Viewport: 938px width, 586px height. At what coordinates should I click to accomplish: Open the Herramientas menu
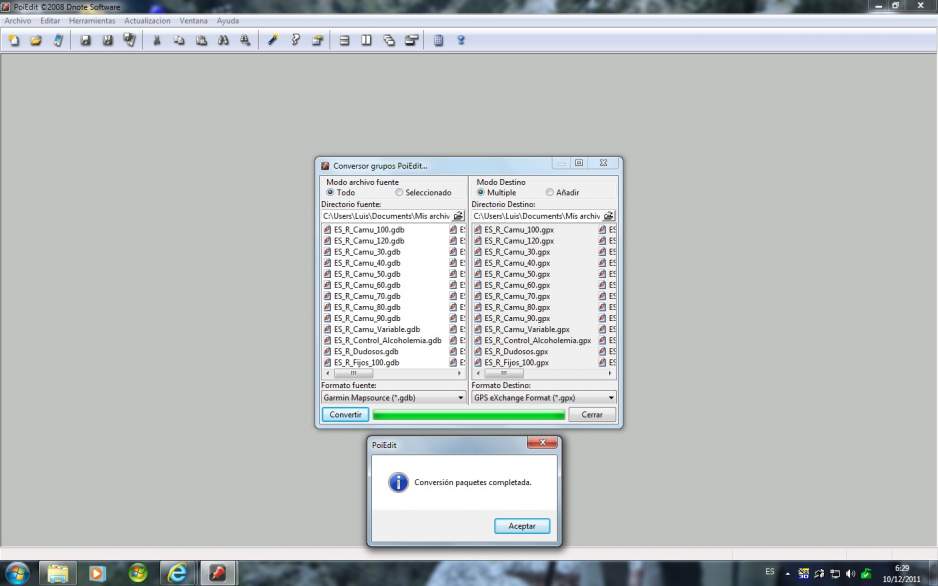tap(92, 20)
